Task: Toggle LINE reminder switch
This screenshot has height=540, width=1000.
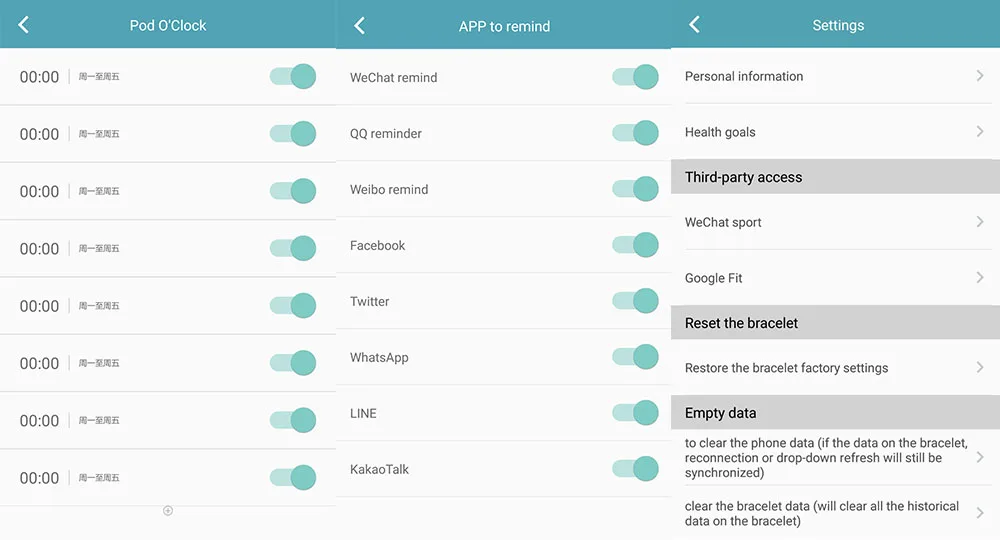Action: (635, 413)
